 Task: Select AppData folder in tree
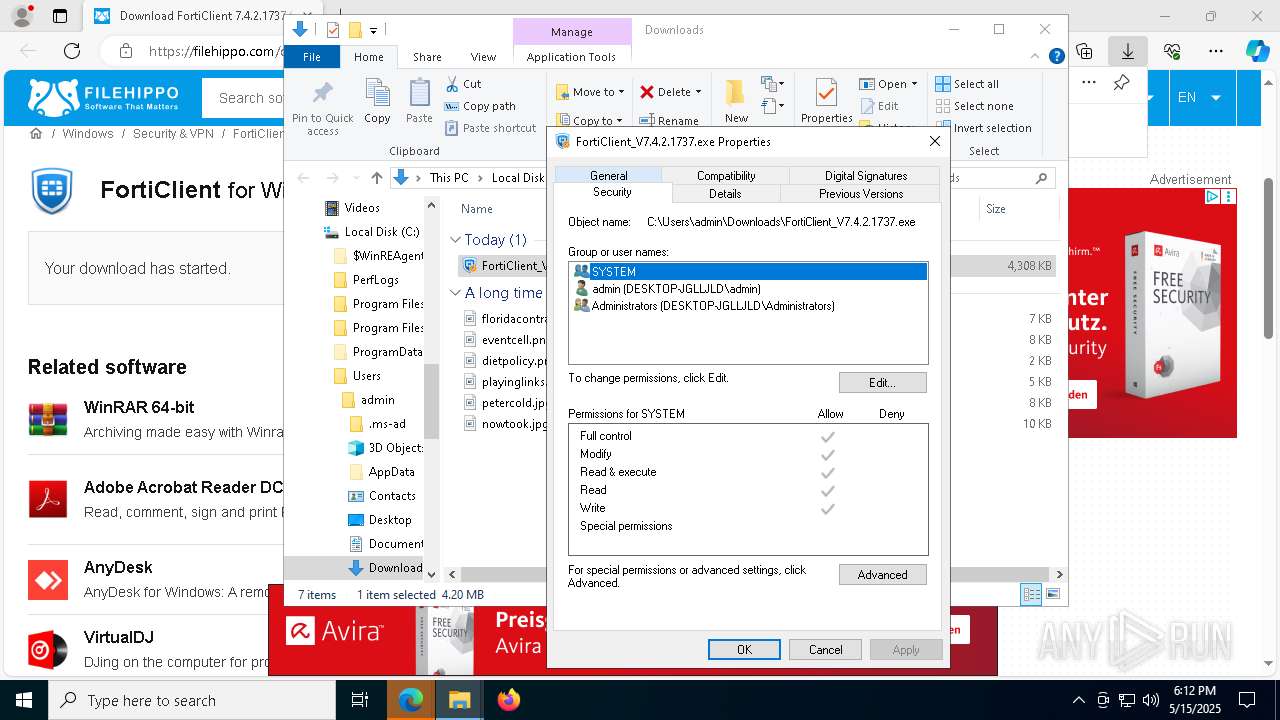click(382, 472)
